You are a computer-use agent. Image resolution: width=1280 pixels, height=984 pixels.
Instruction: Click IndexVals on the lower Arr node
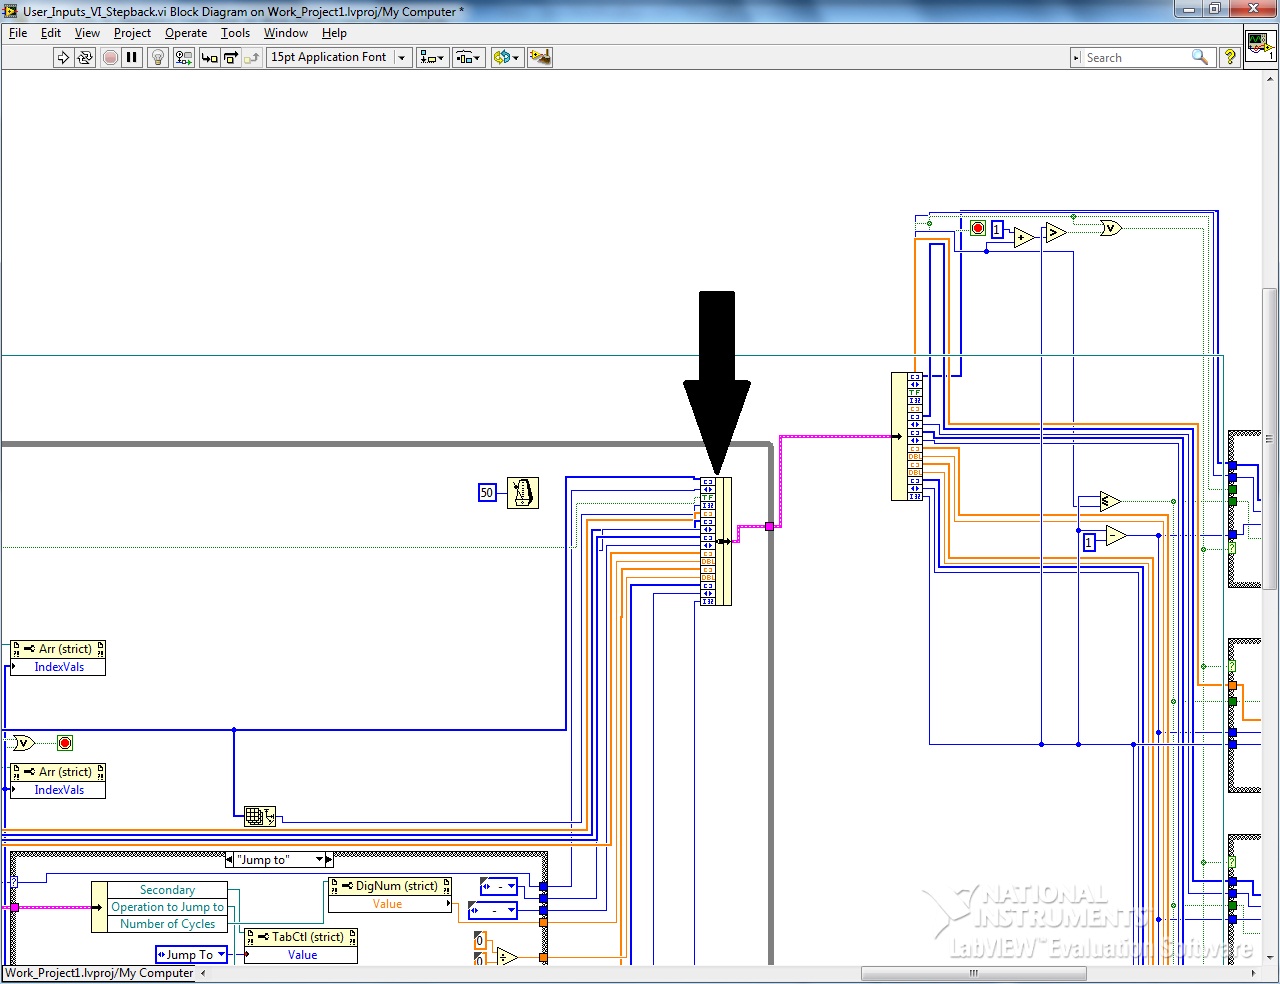(x=59, y=790)
